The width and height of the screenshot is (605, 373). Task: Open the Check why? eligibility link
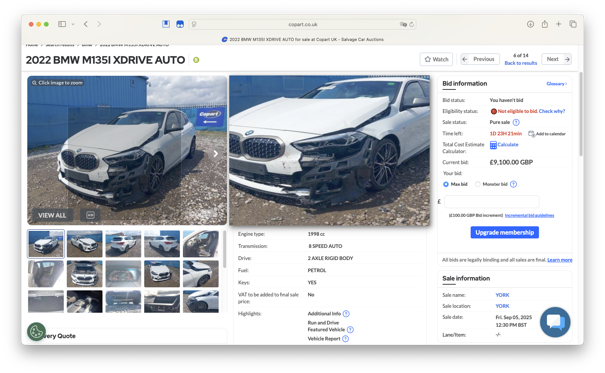coord(552,111)
